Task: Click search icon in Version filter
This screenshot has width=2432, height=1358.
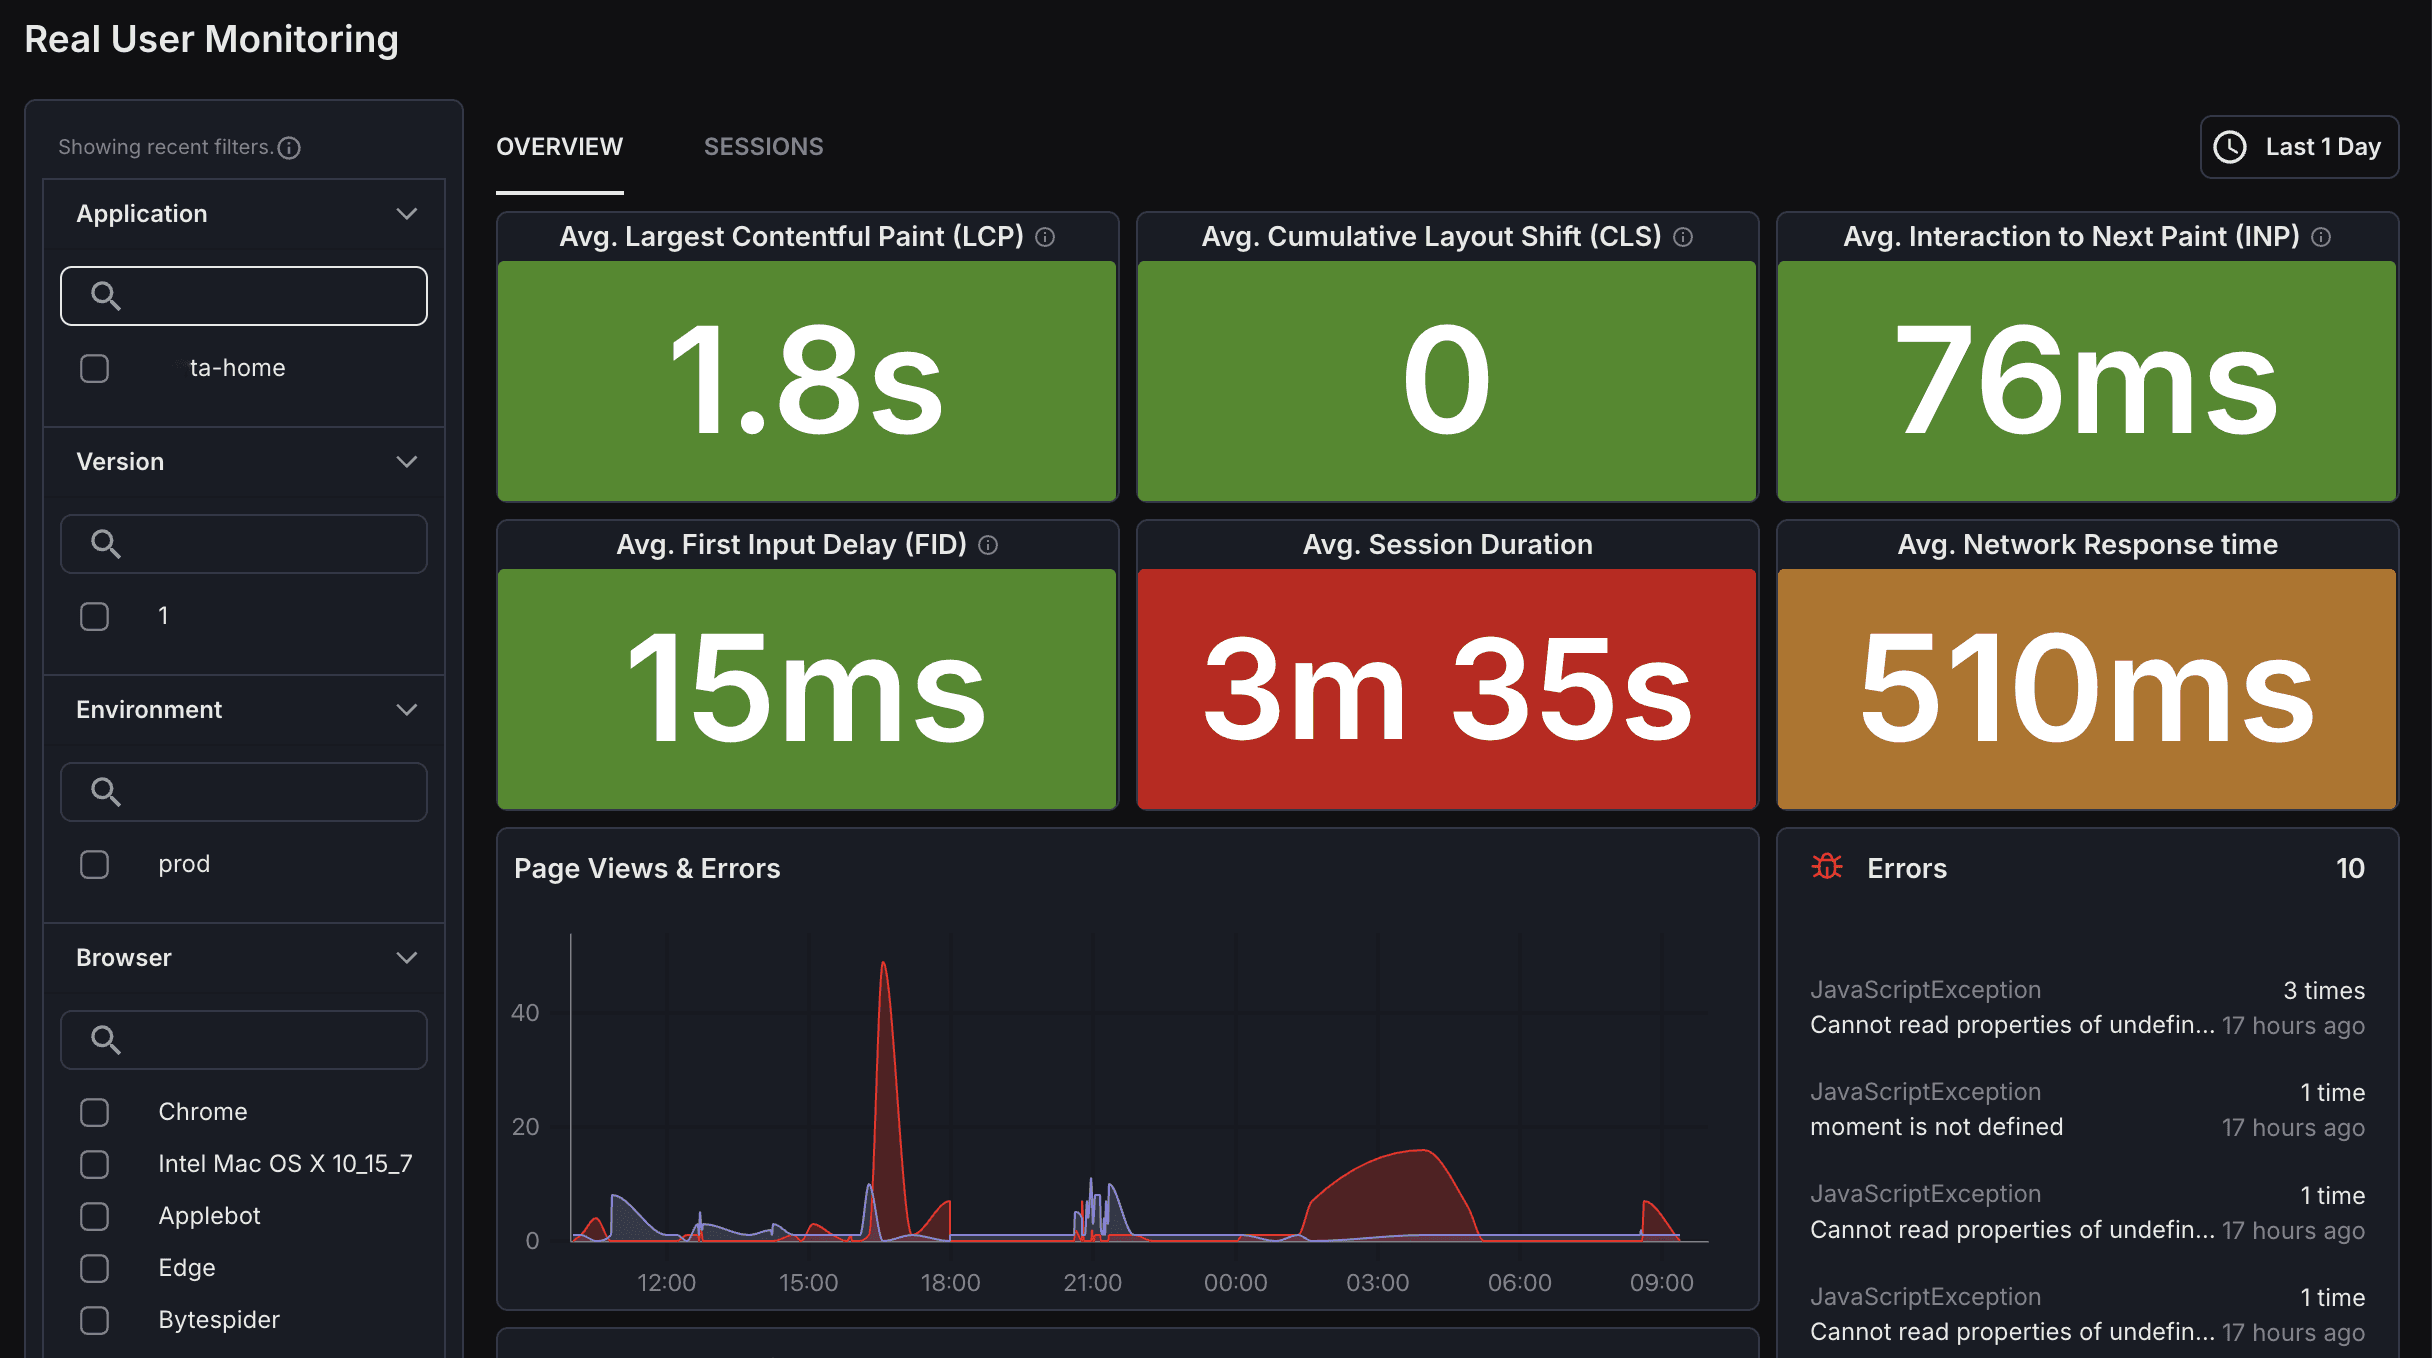Action: (x=105, y=544)
